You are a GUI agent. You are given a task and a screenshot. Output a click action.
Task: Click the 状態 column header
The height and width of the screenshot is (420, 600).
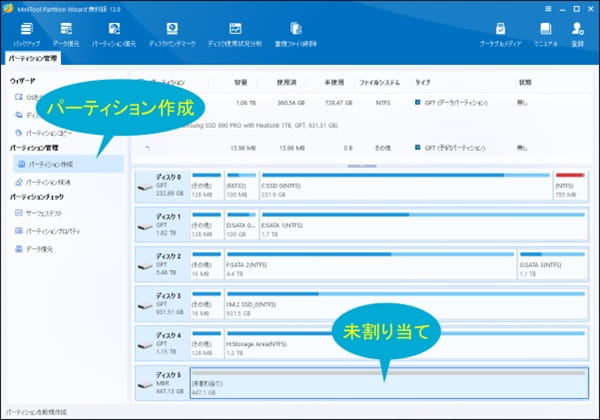tap(525, 82)
